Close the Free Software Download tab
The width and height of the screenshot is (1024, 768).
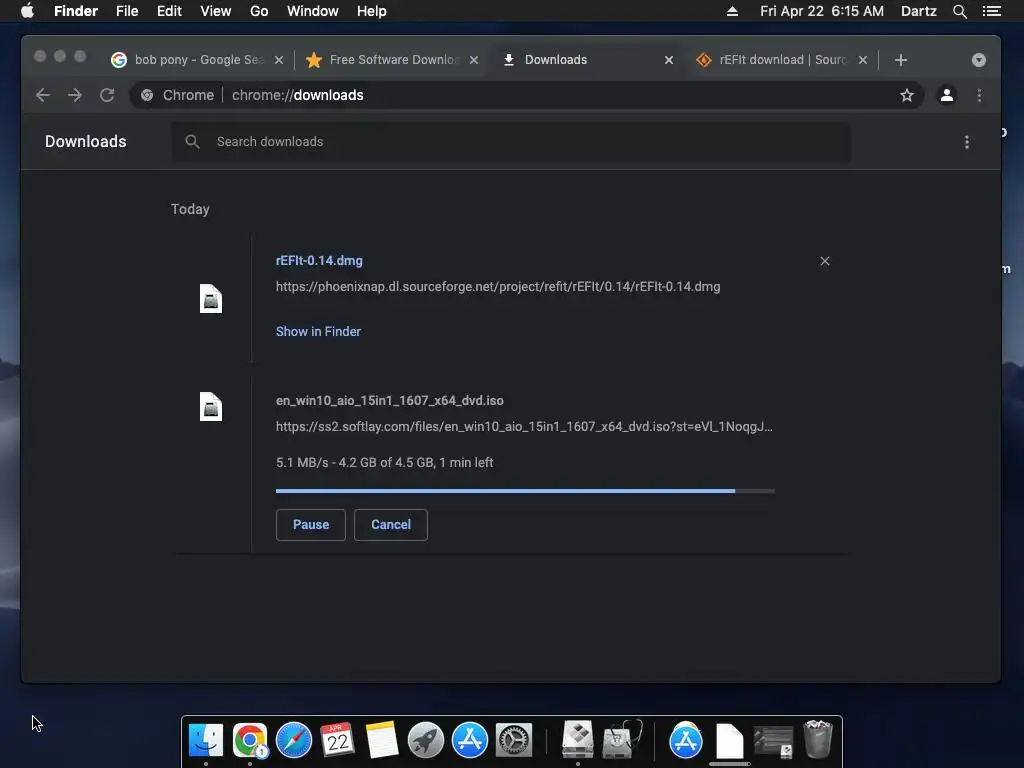click(x=474, y=60)
